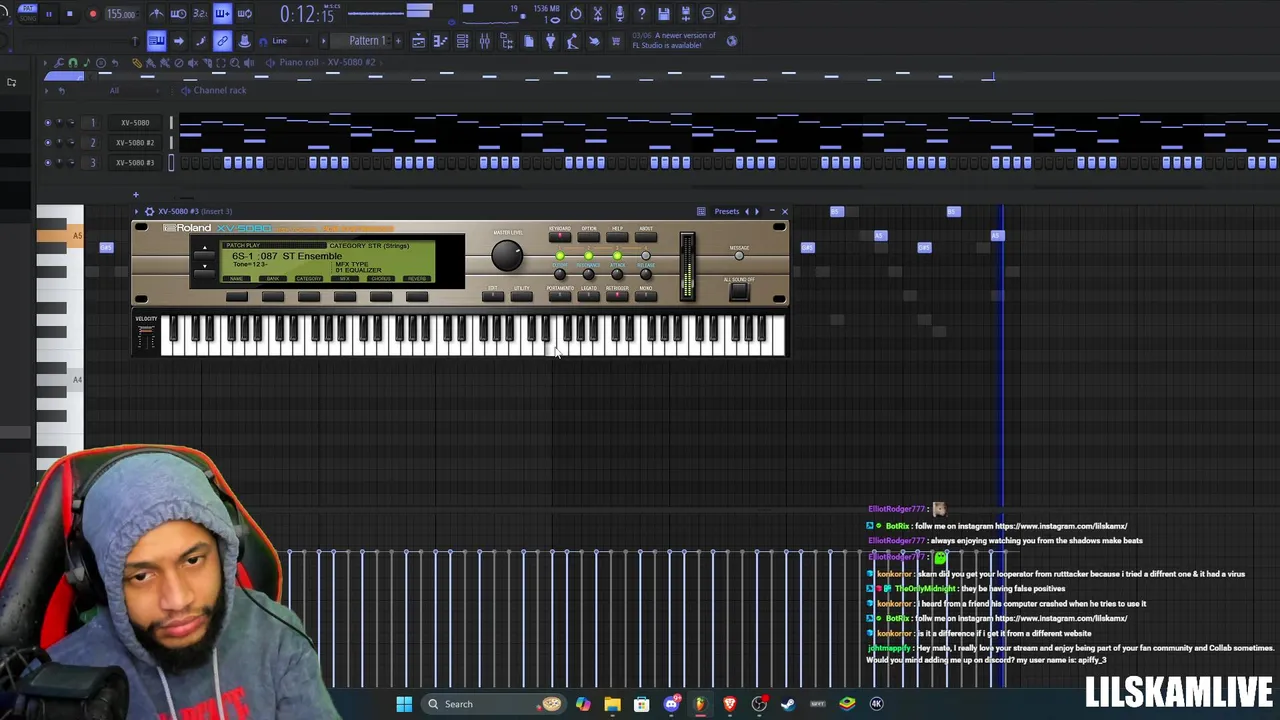
Task: Open the Piano roll view icon
Action: point(441,41)
